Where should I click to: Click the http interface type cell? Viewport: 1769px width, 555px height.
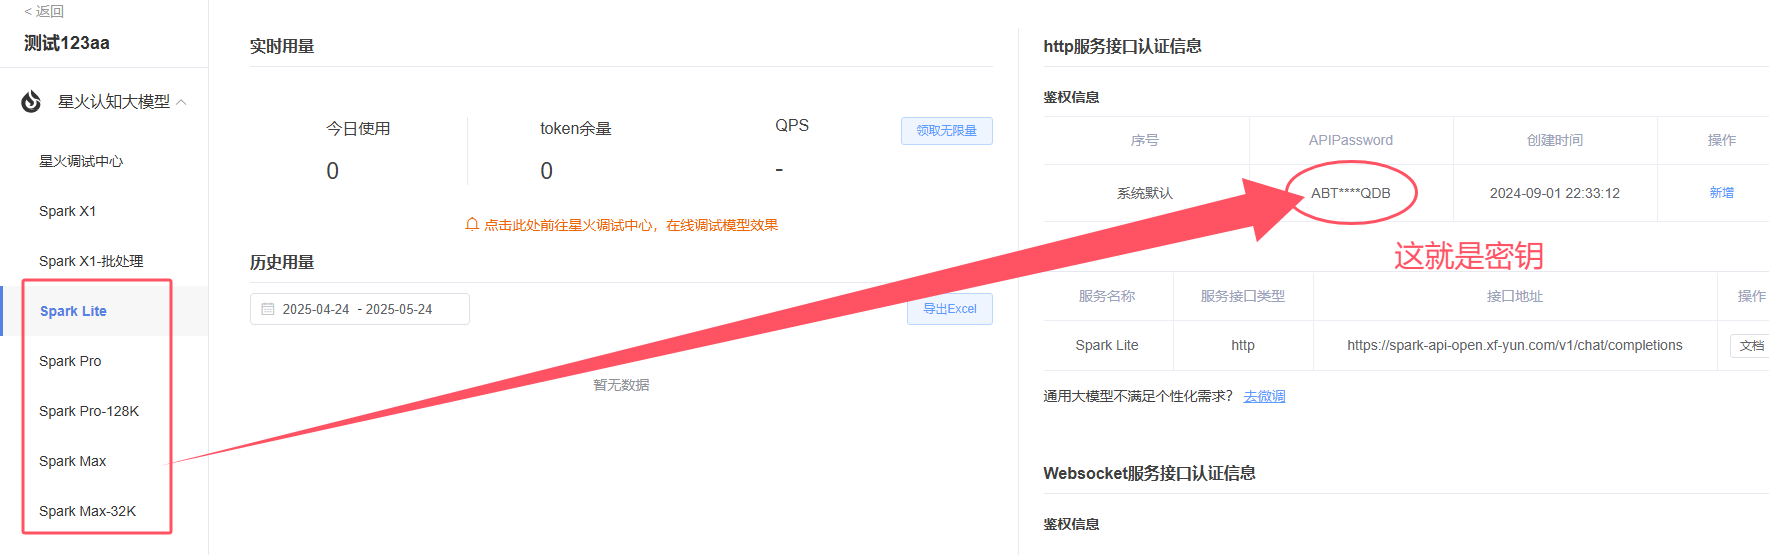point(1243,345)
